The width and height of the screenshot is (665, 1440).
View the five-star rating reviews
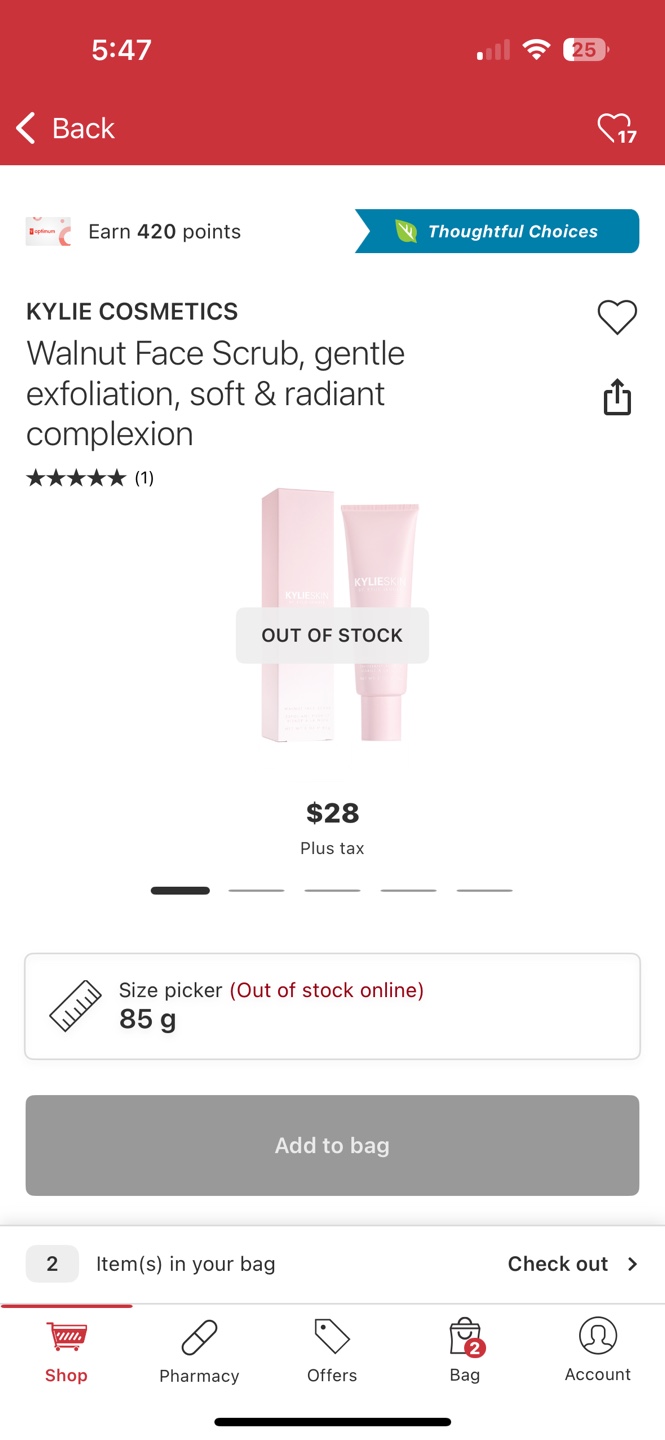[x=90, y=478]
